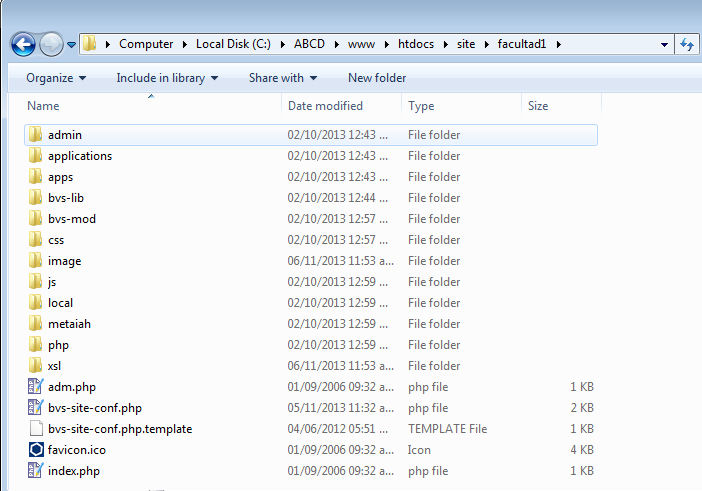Open the Share with menu
The height and width of the screenshot is (491, 702).
point(282,78)
